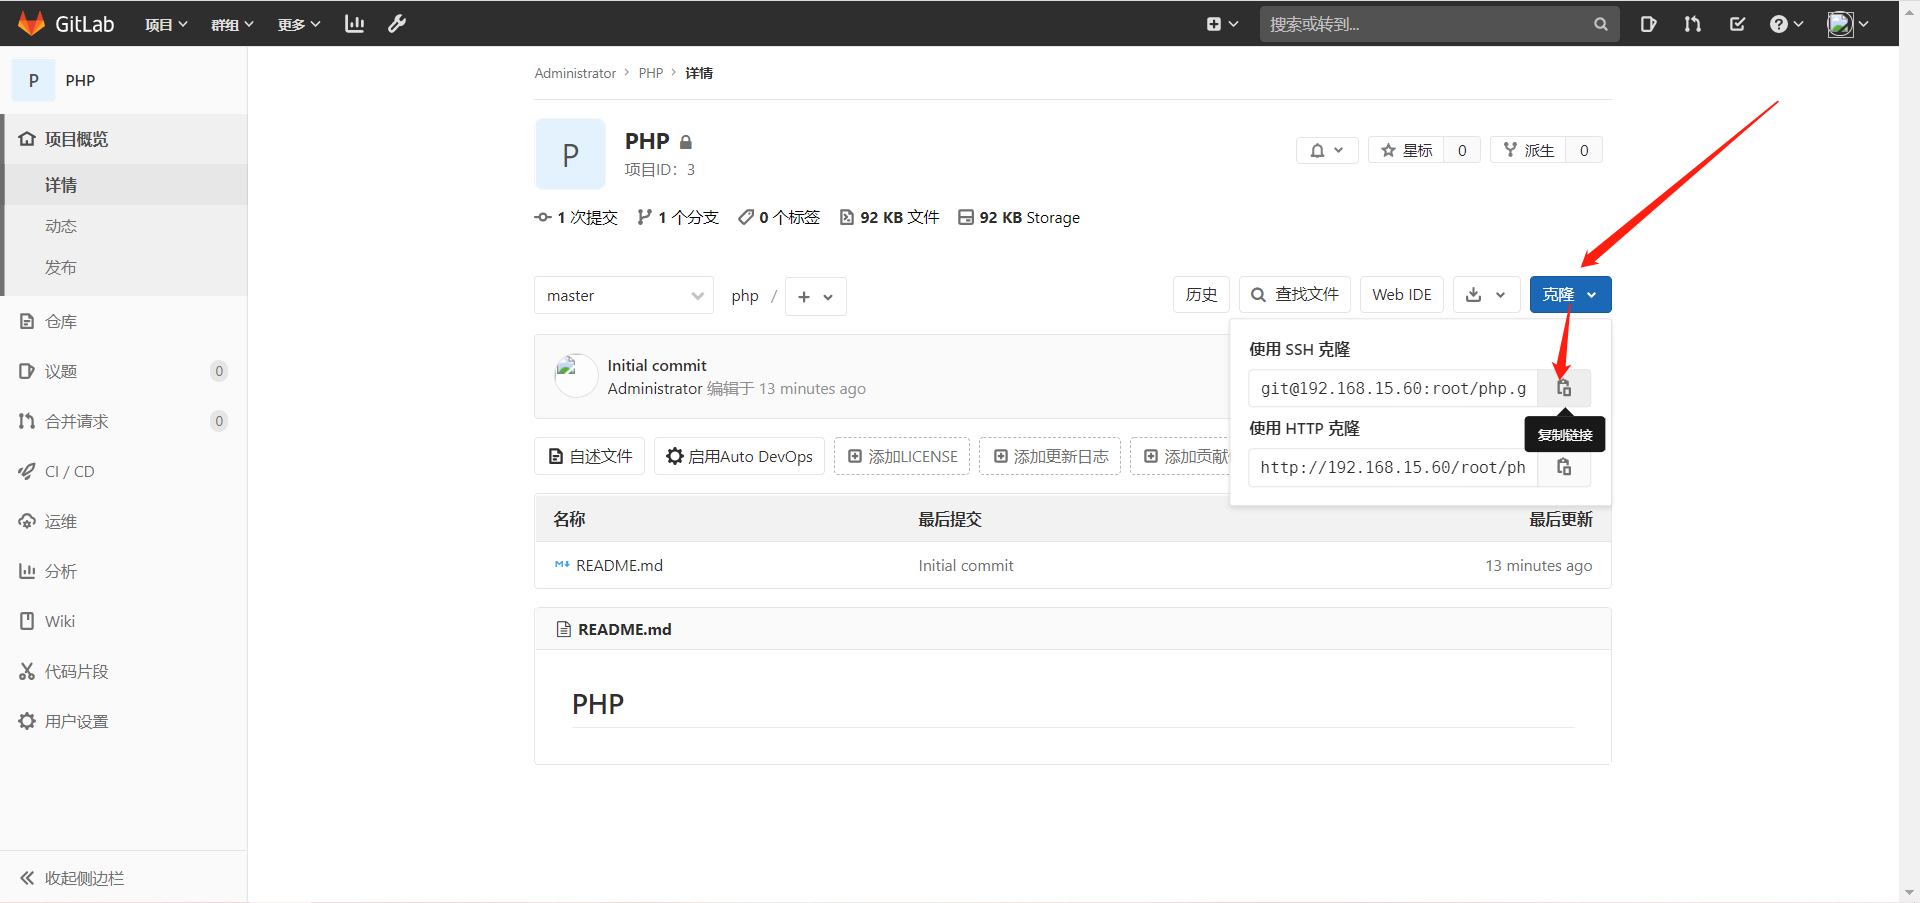Fork the project with 派生 button

tap(1528, 150)
